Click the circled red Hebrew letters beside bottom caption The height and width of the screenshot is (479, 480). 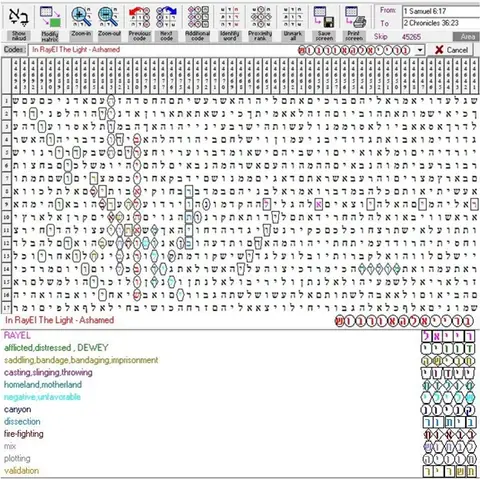(404, 321)
